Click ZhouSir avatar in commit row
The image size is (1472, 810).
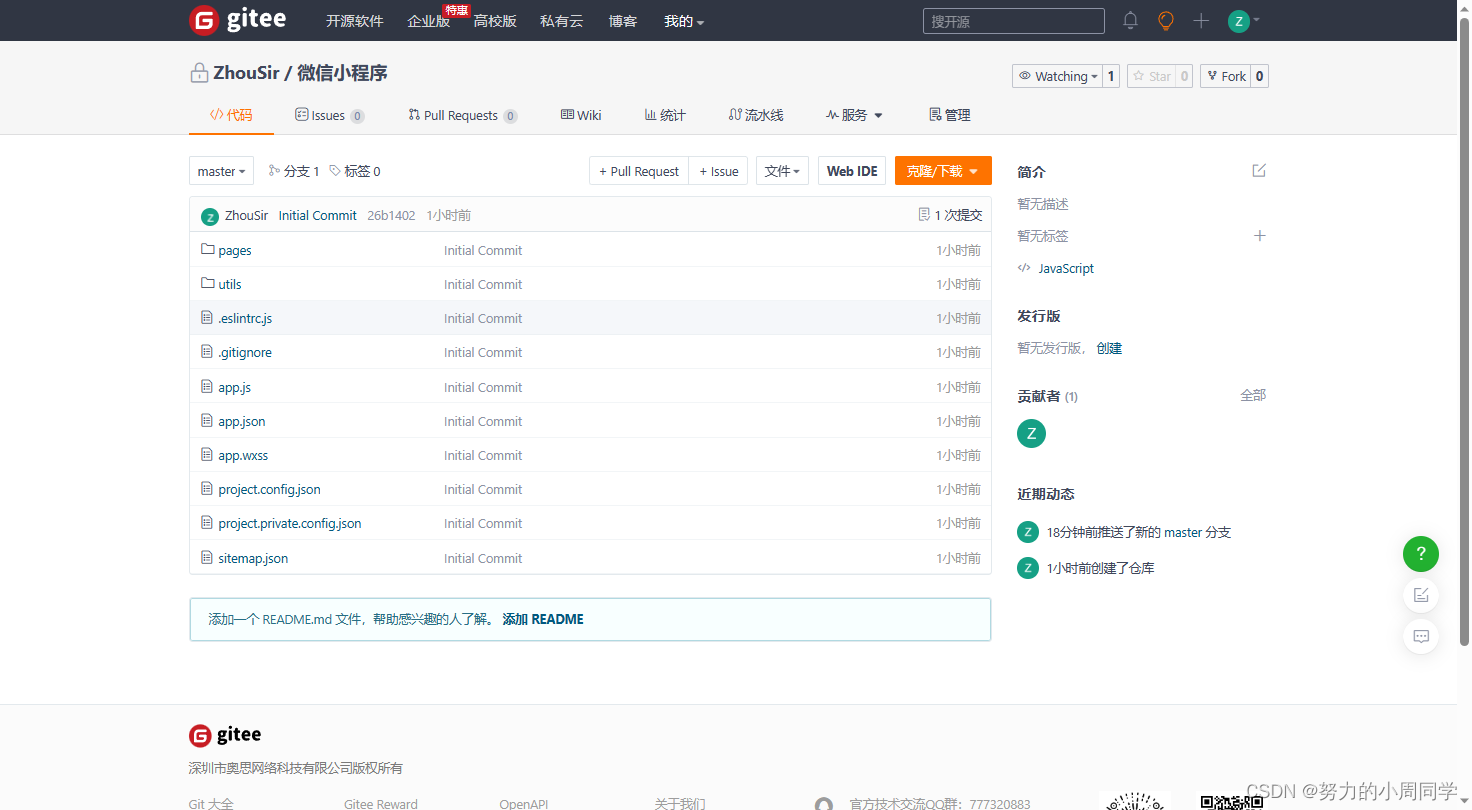[210, 216]
